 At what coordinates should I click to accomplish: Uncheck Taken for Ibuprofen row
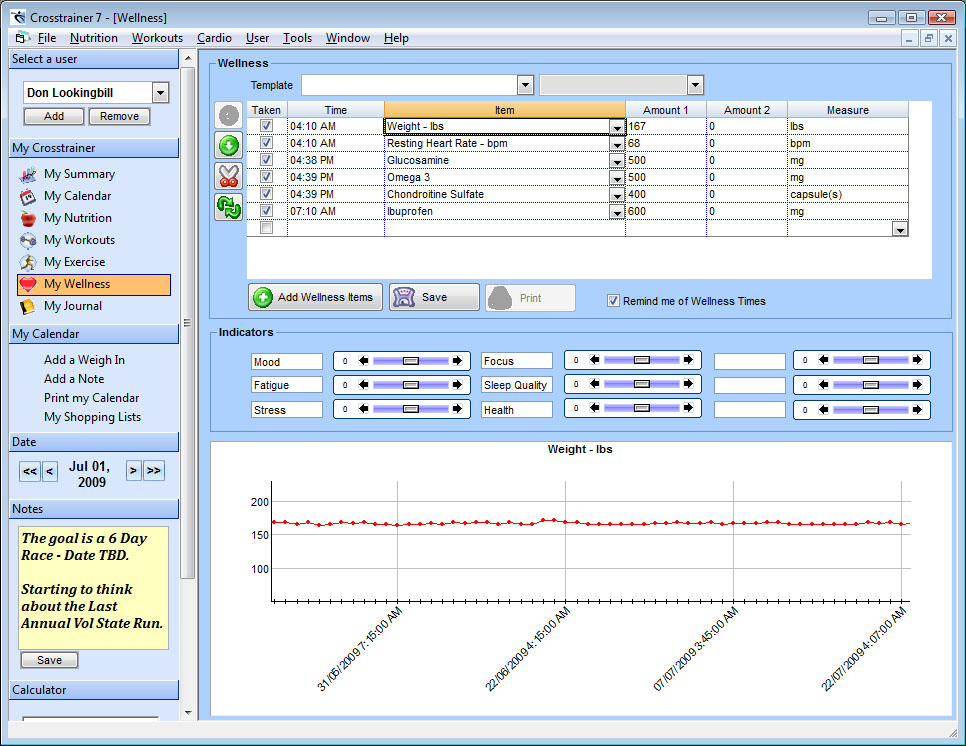point(267,211)
